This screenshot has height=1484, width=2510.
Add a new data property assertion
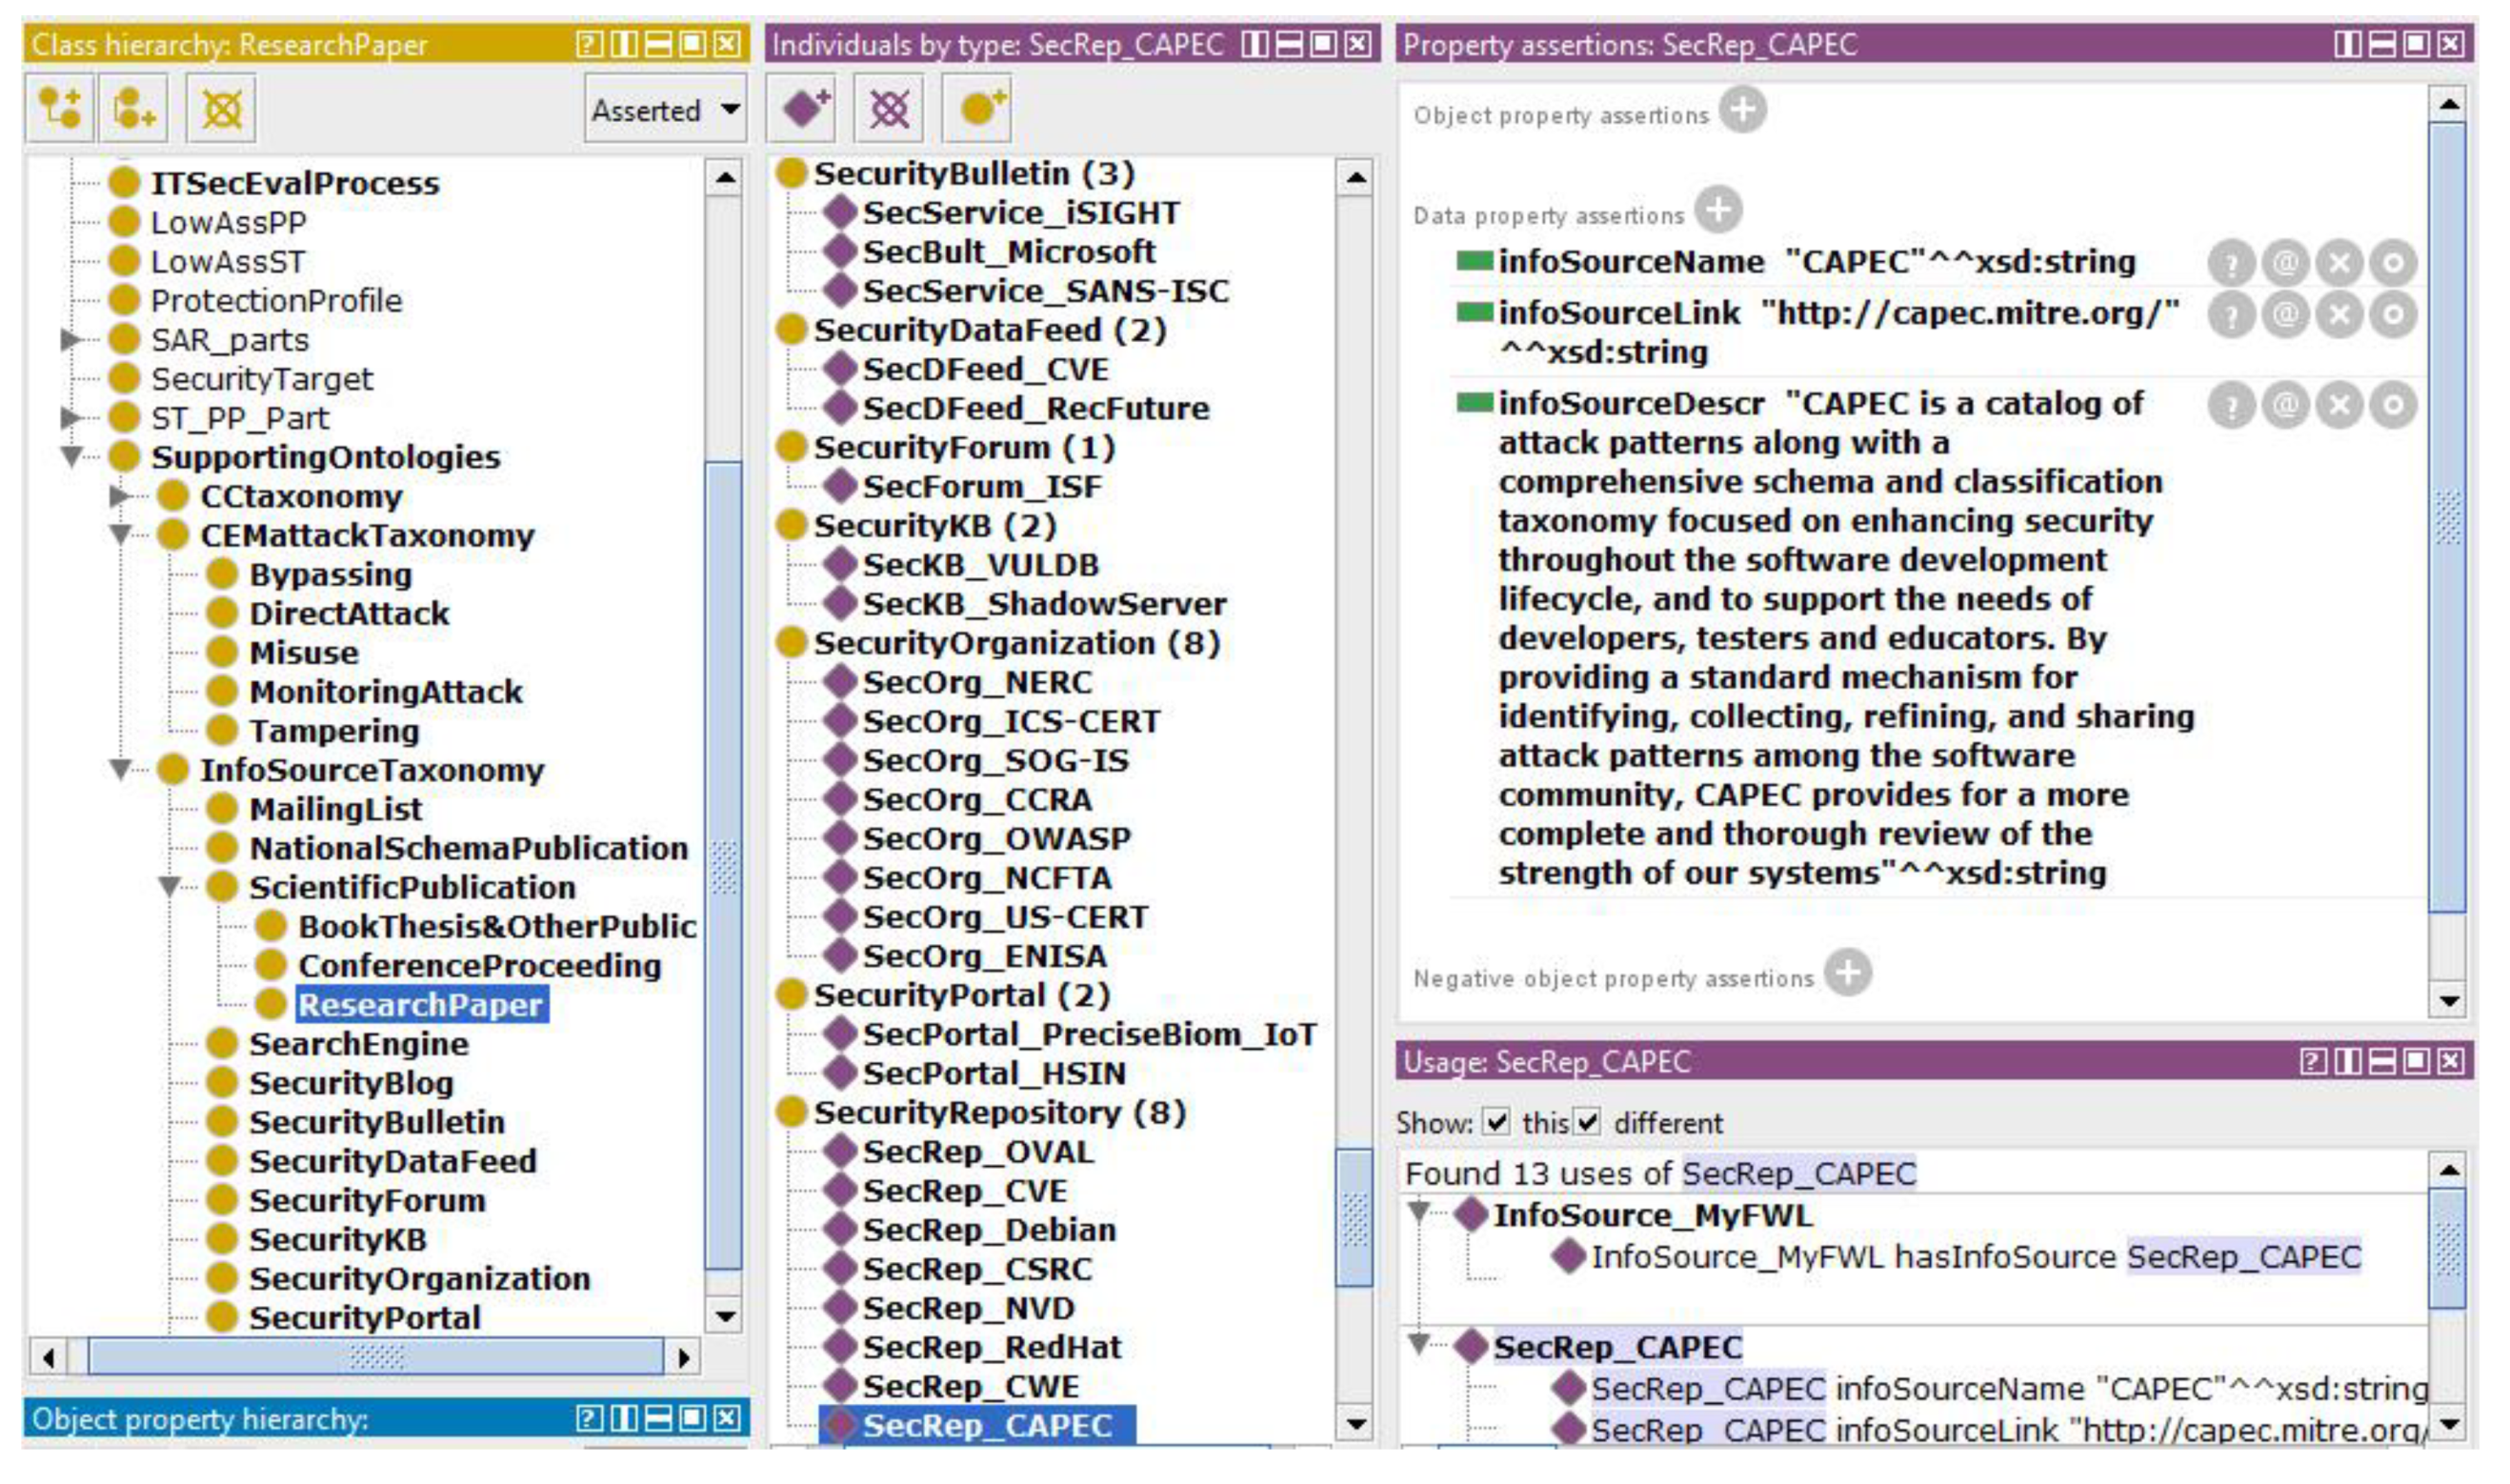(x=1719, y=211)
